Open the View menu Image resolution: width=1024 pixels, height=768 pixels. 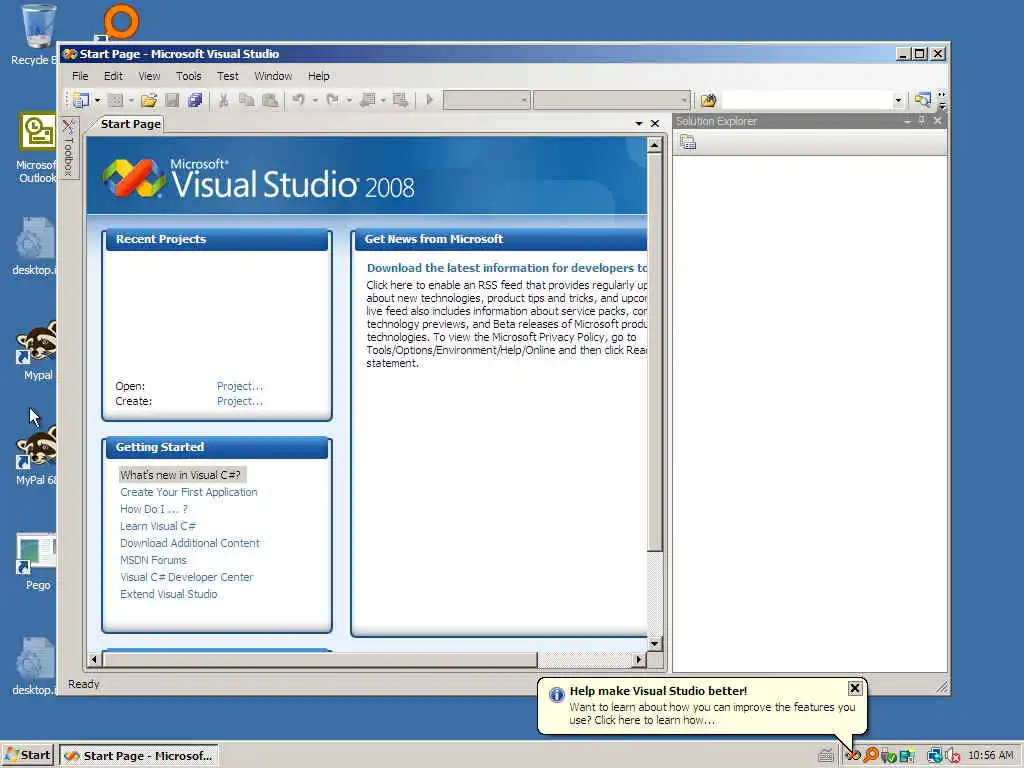click(149, 76)
